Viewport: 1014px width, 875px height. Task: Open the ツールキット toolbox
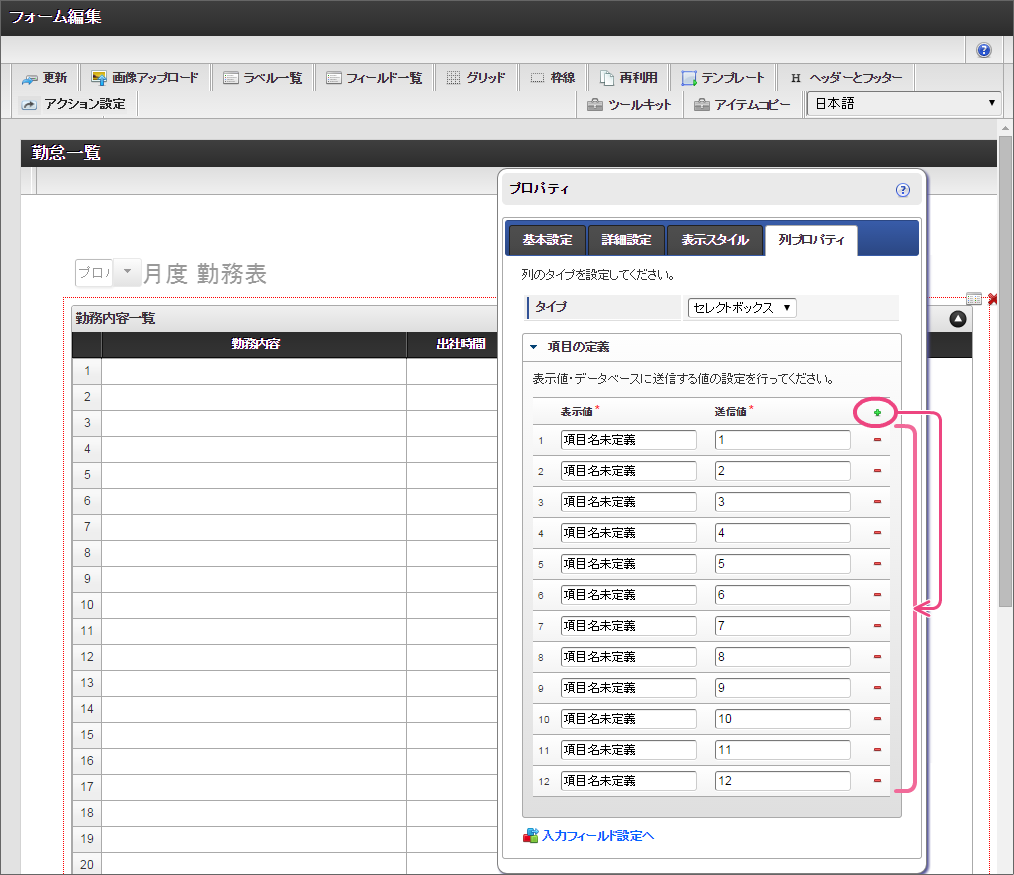629,104
